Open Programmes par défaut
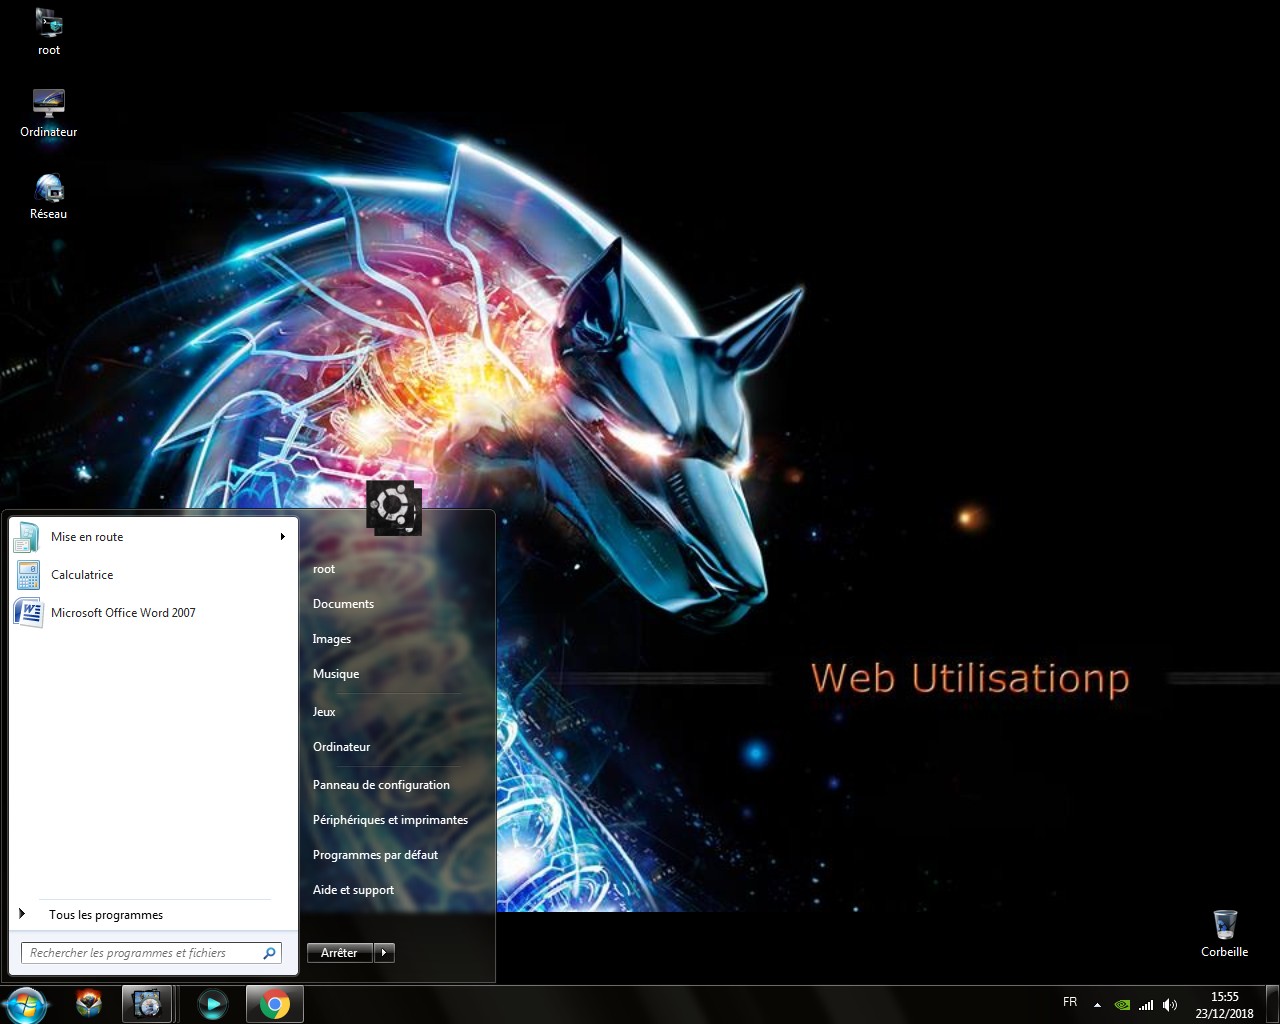 click(375, 855)
